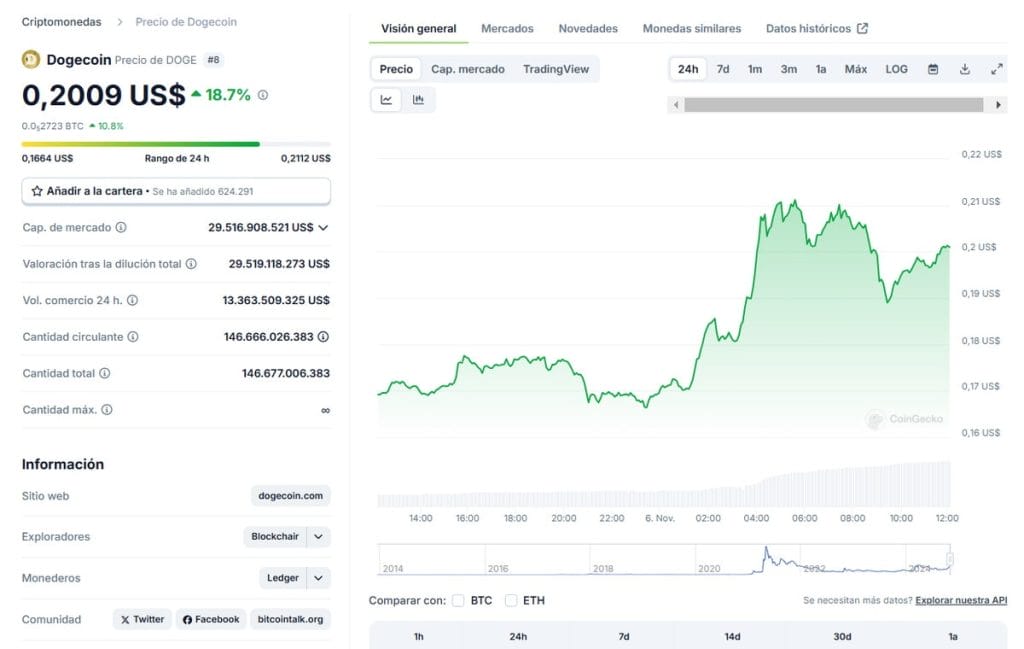Image resolution: width=1024 pixels, height=649 pixels.
Task: Select the 24h chart range
Action: pyautogui.click(x=688, y=69)
